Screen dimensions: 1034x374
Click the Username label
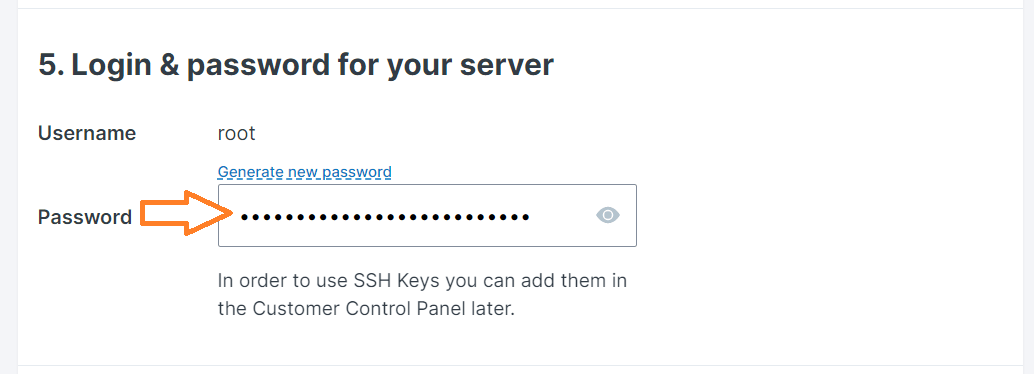coord(87,133)
